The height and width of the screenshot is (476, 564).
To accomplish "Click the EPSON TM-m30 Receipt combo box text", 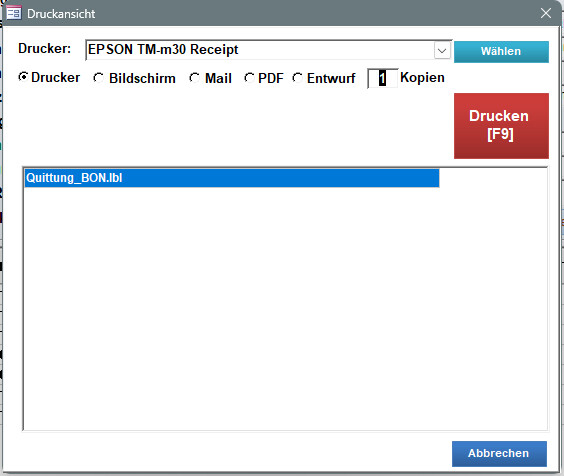I will (x=163, y=50).
